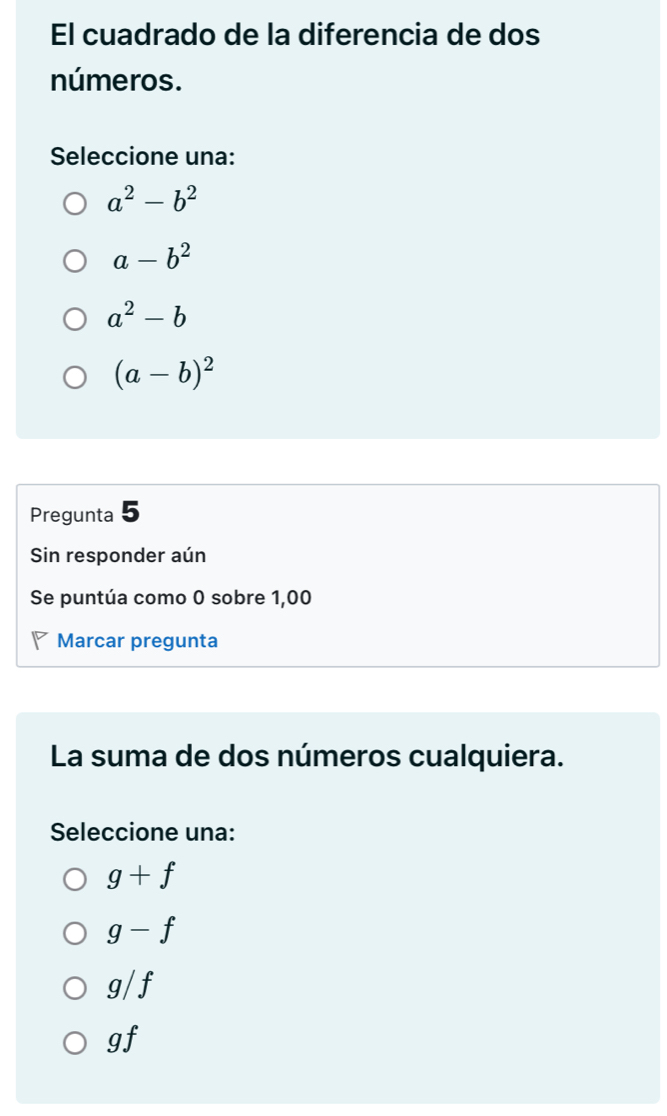Choose the g + f radio option
Image resolution: width=667 pixels, height=1116 pixels.
click(76, 879)
